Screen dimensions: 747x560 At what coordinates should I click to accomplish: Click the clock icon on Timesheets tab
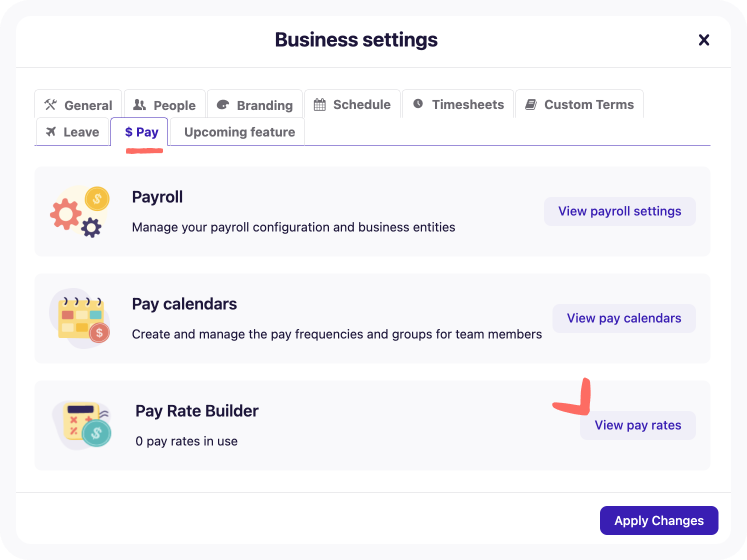tap(418, 104)
